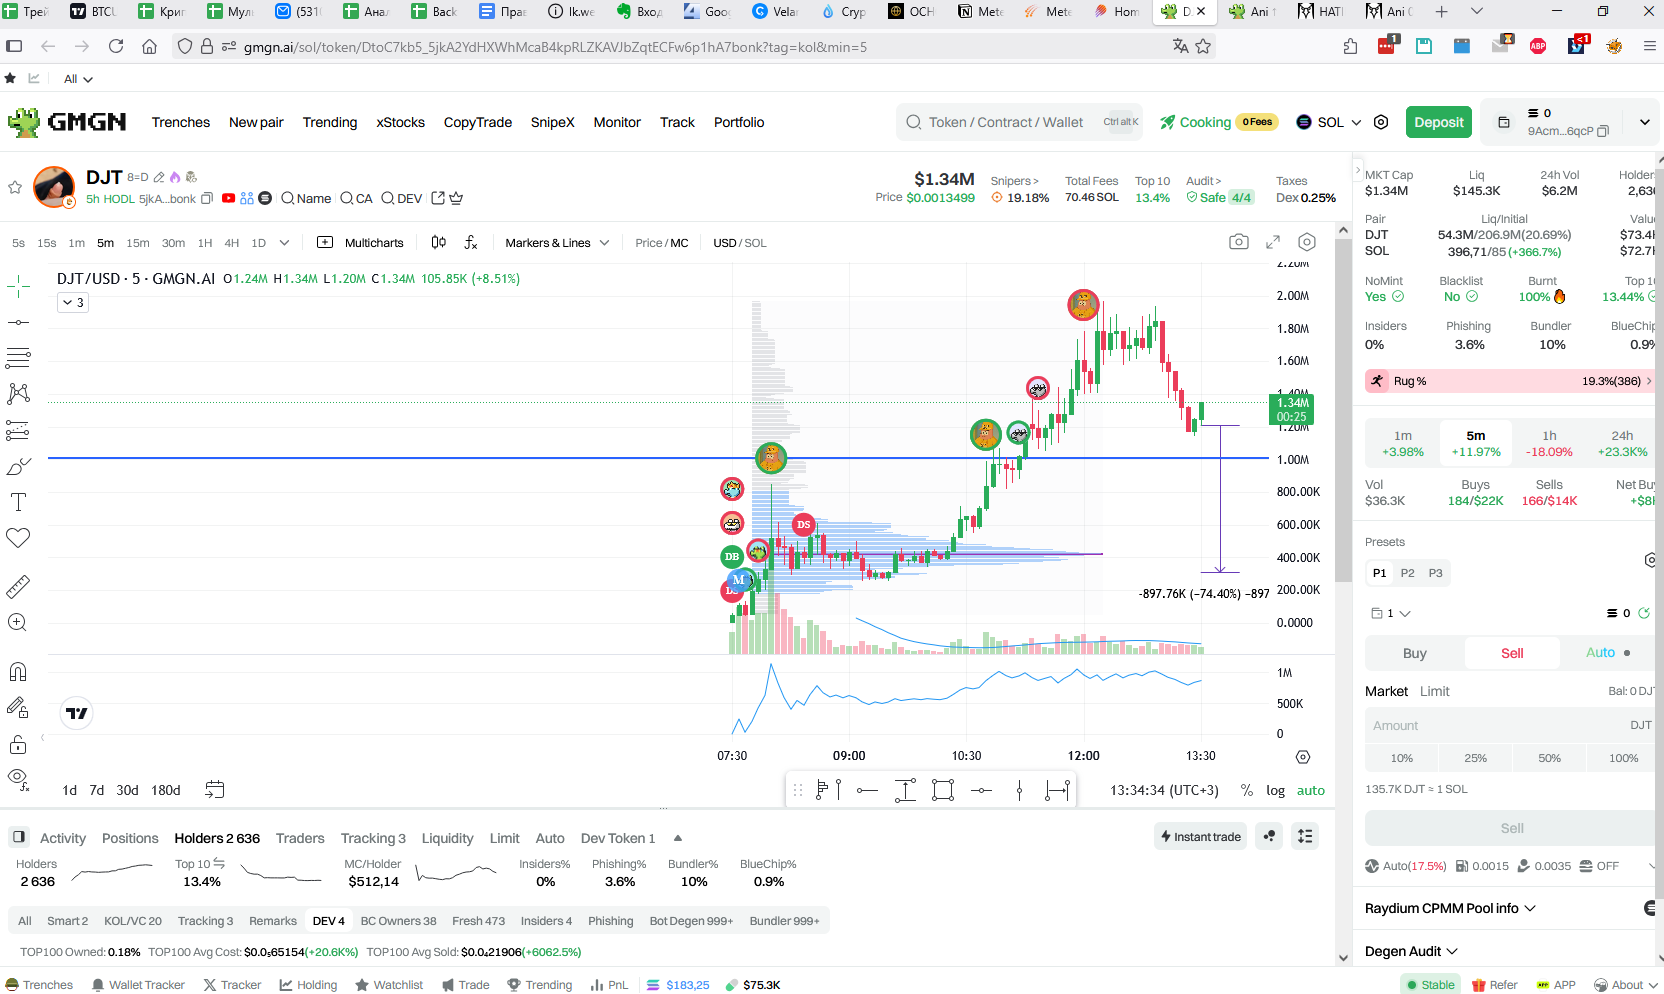Go to the CopyTrade page
This screenshot has width=1664, height=994.
tap(477, 122)
